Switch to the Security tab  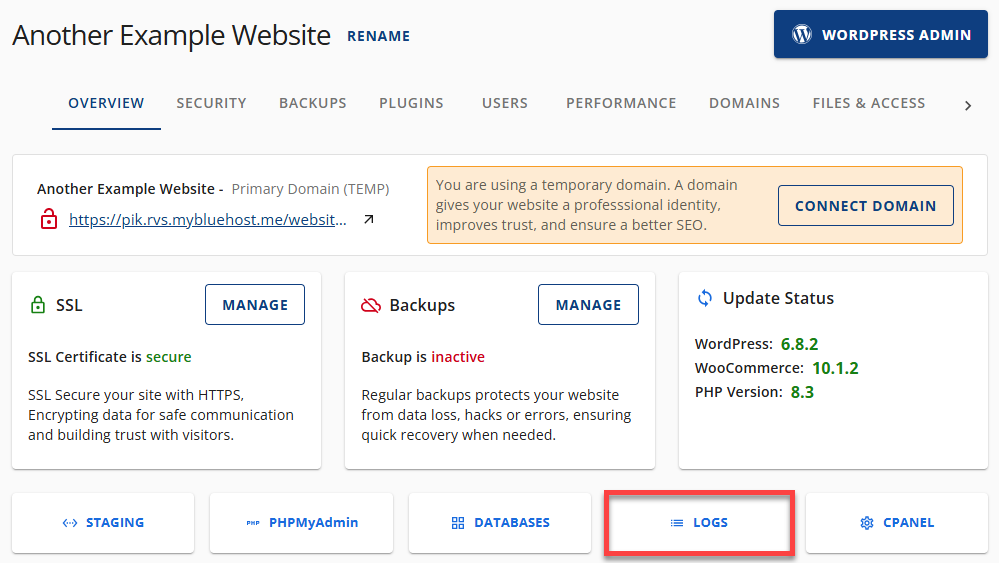pos(212,103)
